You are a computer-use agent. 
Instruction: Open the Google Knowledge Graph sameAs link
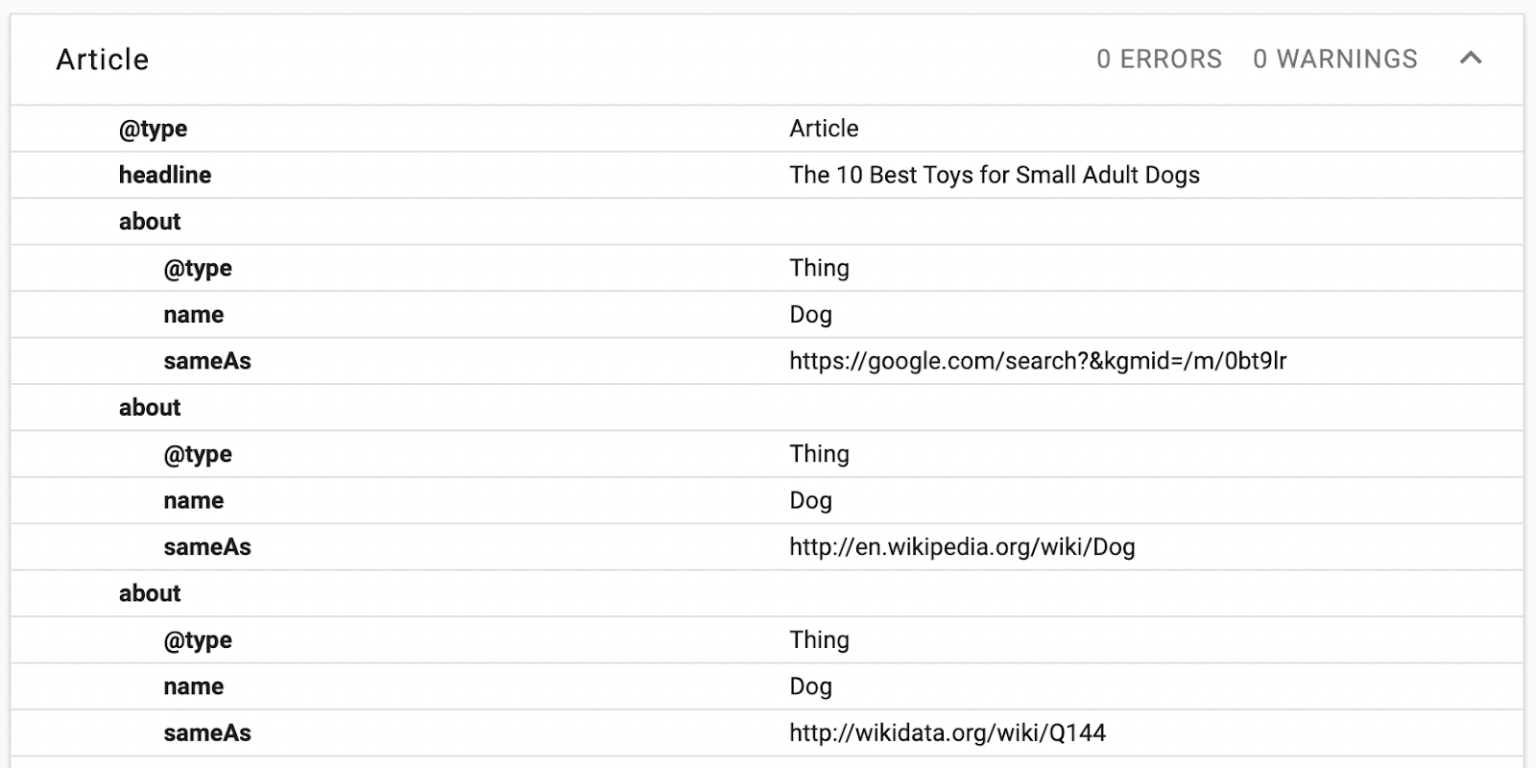(x=1037, y=360)
